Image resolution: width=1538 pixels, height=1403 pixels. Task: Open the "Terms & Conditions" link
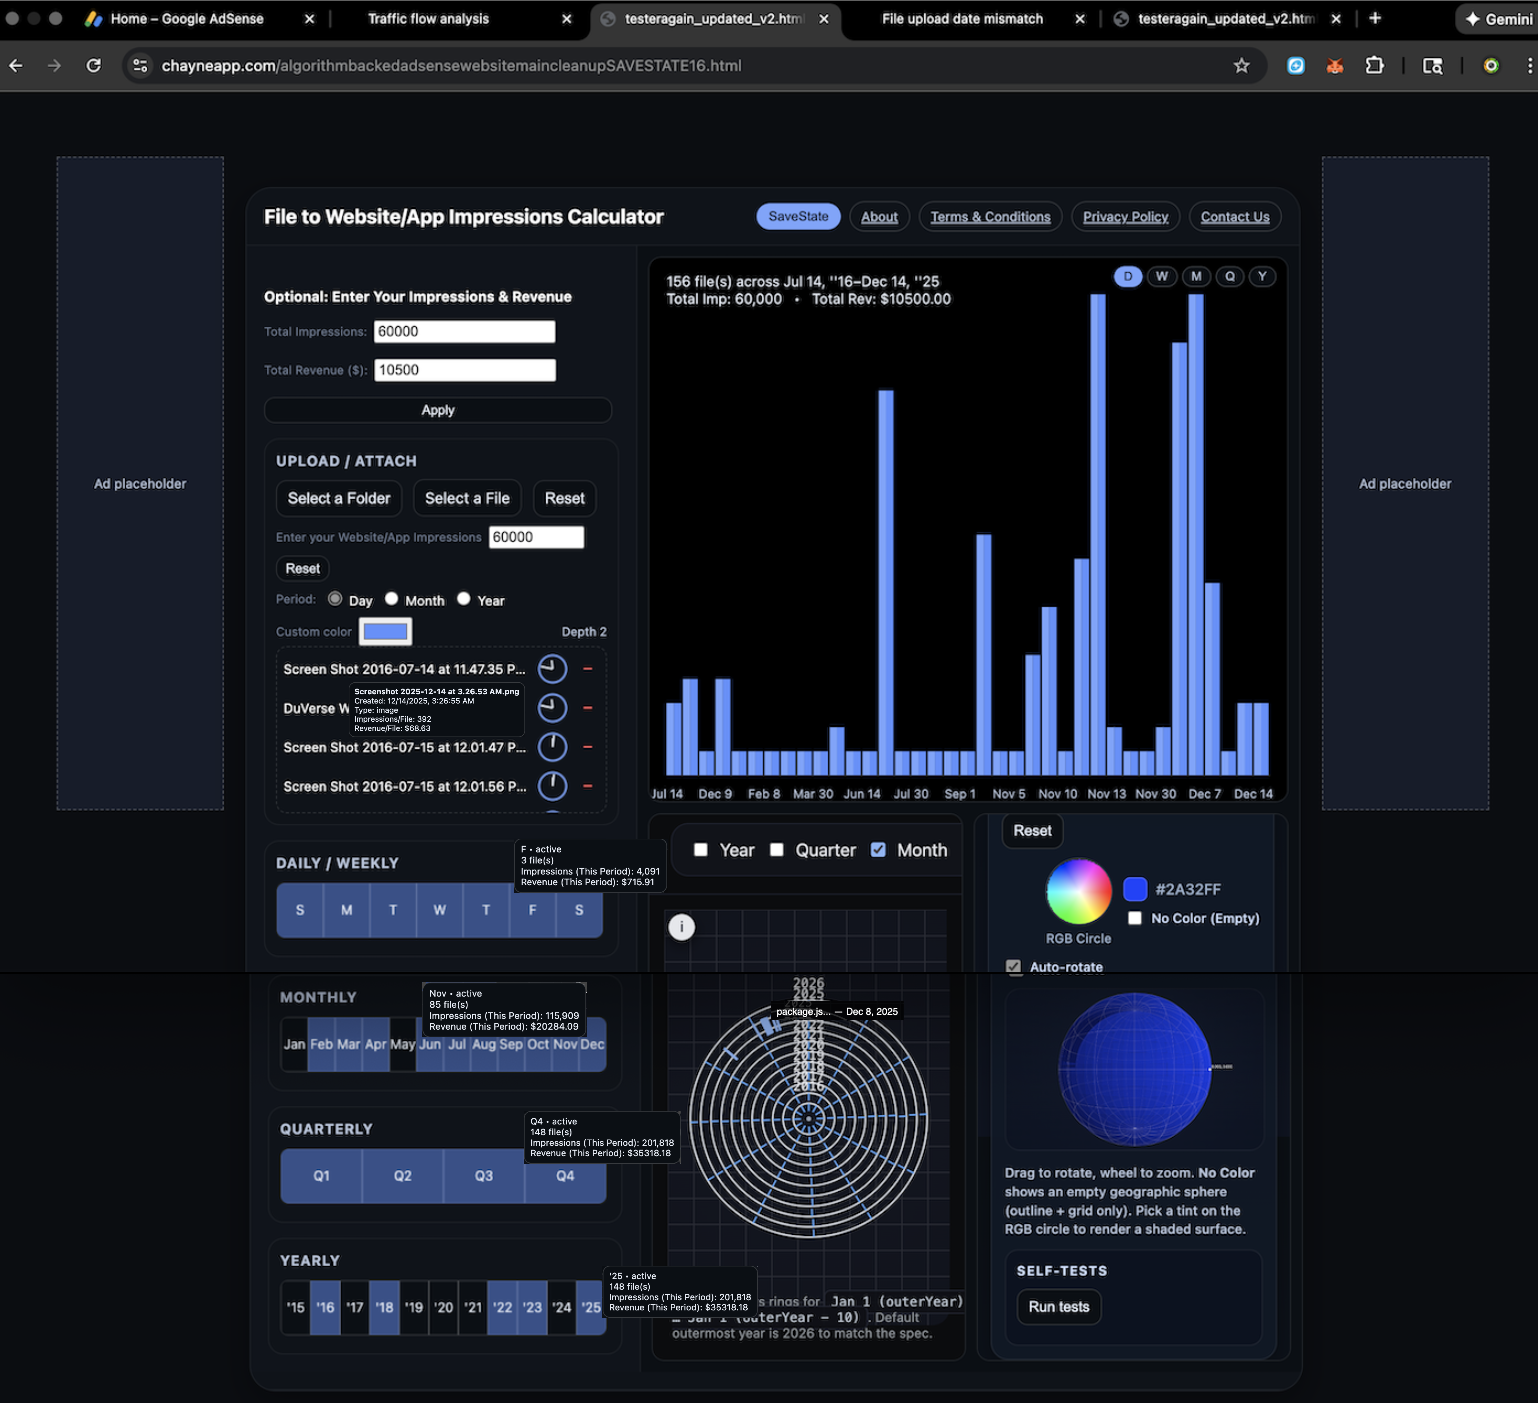[989, 216]
